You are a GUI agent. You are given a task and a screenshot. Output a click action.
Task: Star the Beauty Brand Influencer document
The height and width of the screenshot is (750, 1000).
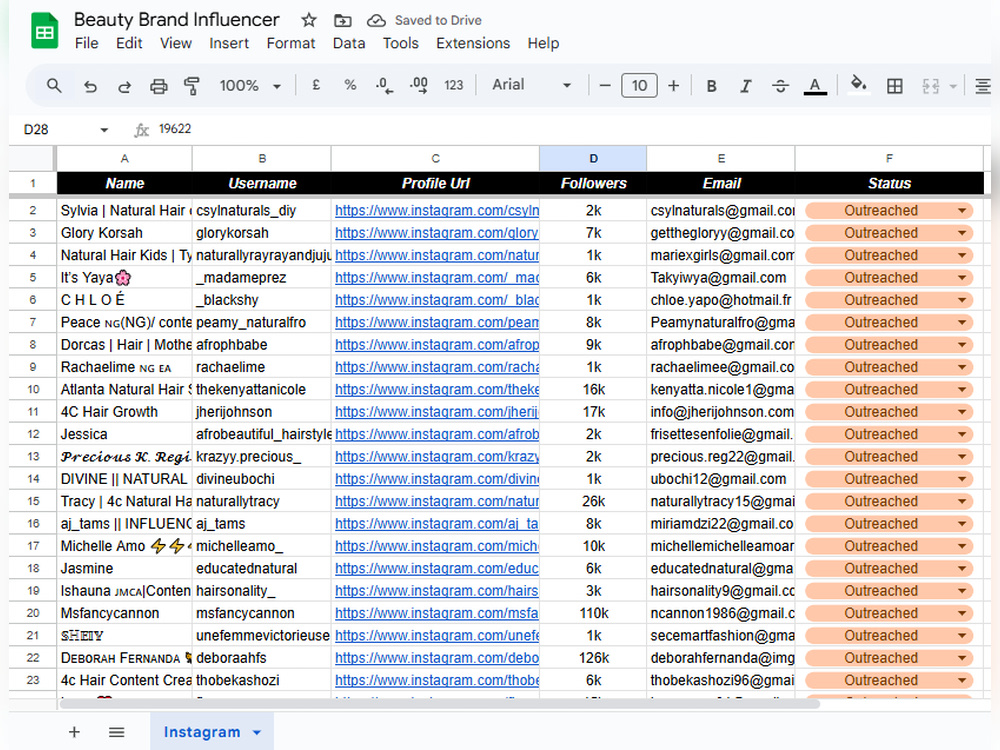tap(309, 20)
